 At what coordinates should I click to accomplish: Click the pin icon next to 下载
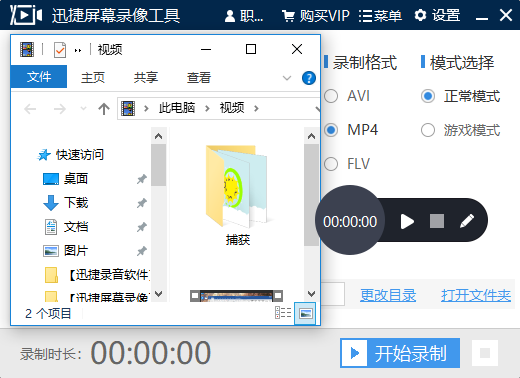click(142, 203)
